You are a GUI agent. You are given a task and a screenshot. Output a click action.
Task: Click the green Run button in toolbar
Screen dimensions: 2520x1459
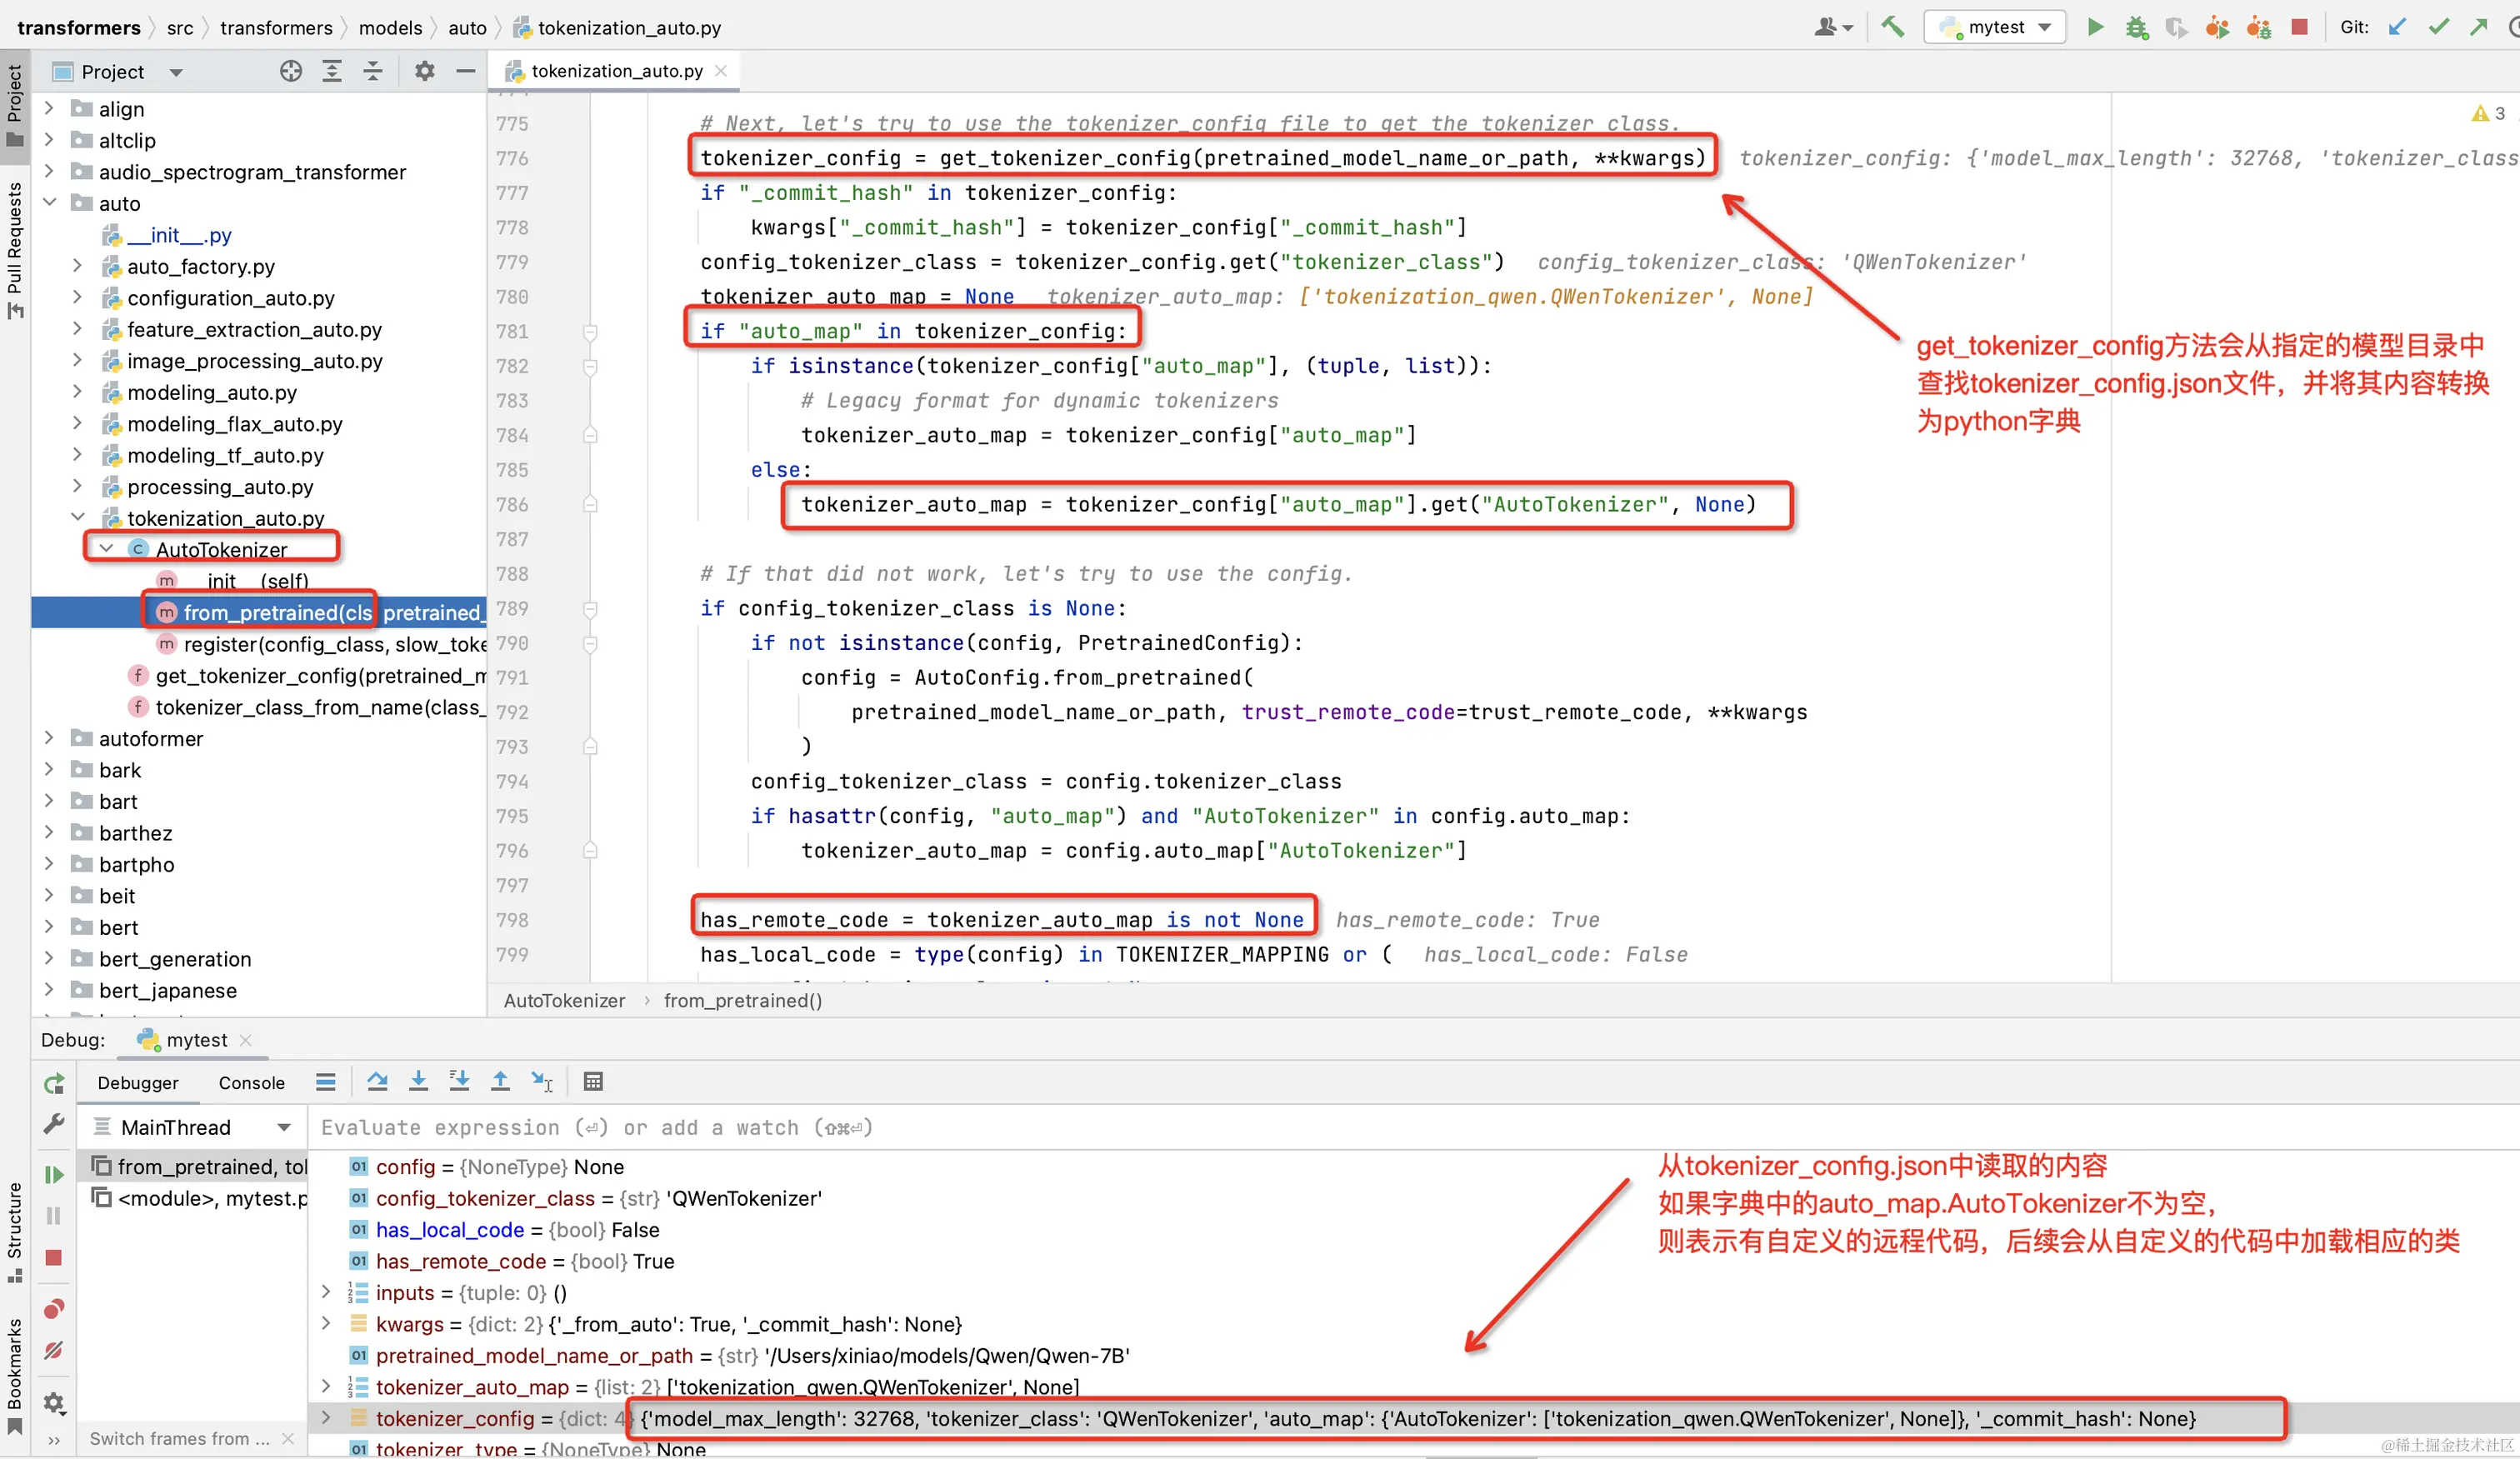(x=2095, y=27)
